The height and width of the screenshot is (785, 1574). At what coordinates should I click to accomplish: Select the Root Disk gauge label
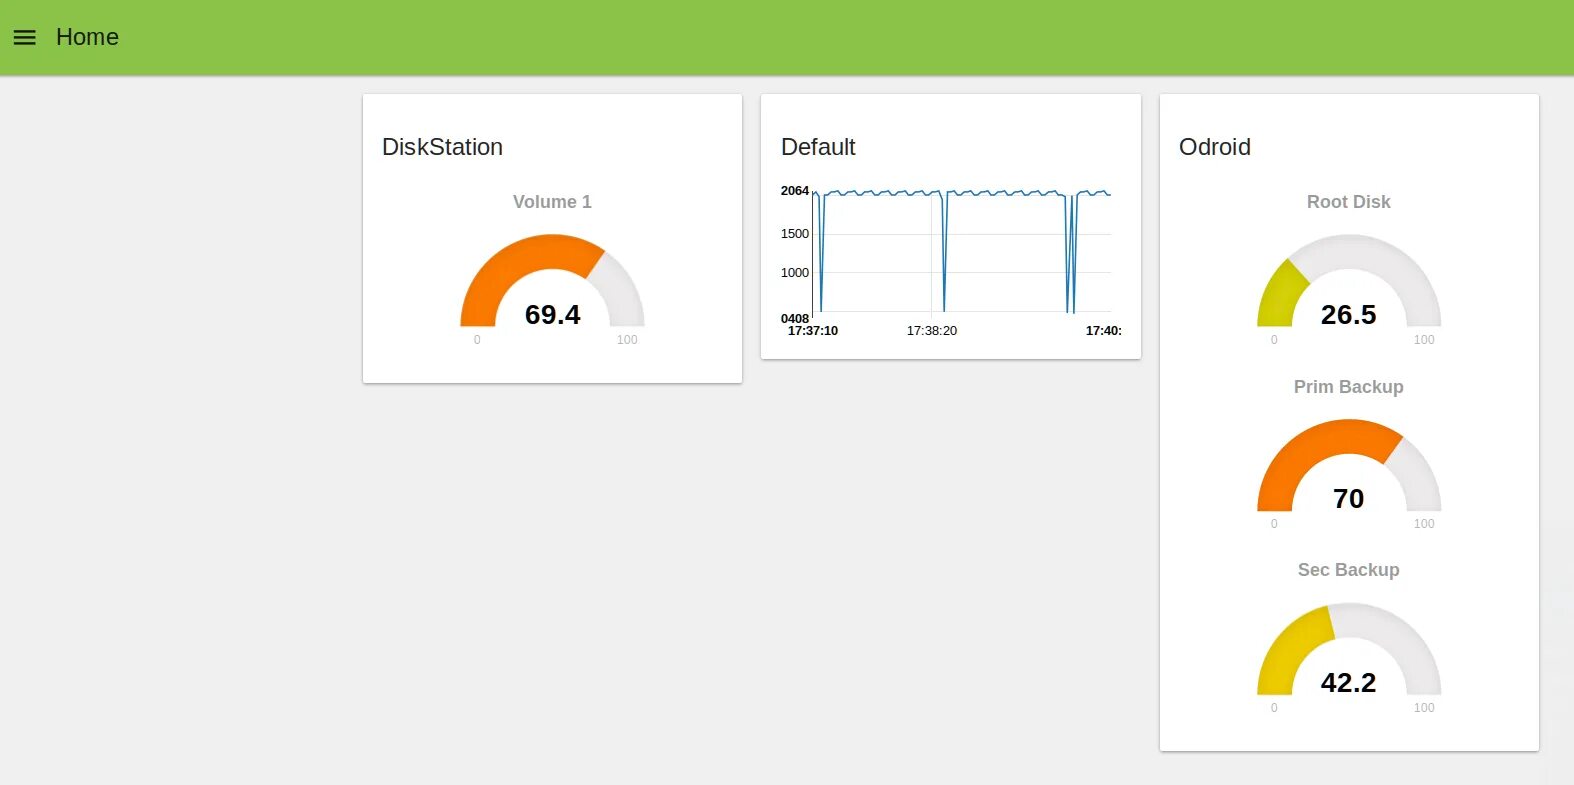point(1348,202)
